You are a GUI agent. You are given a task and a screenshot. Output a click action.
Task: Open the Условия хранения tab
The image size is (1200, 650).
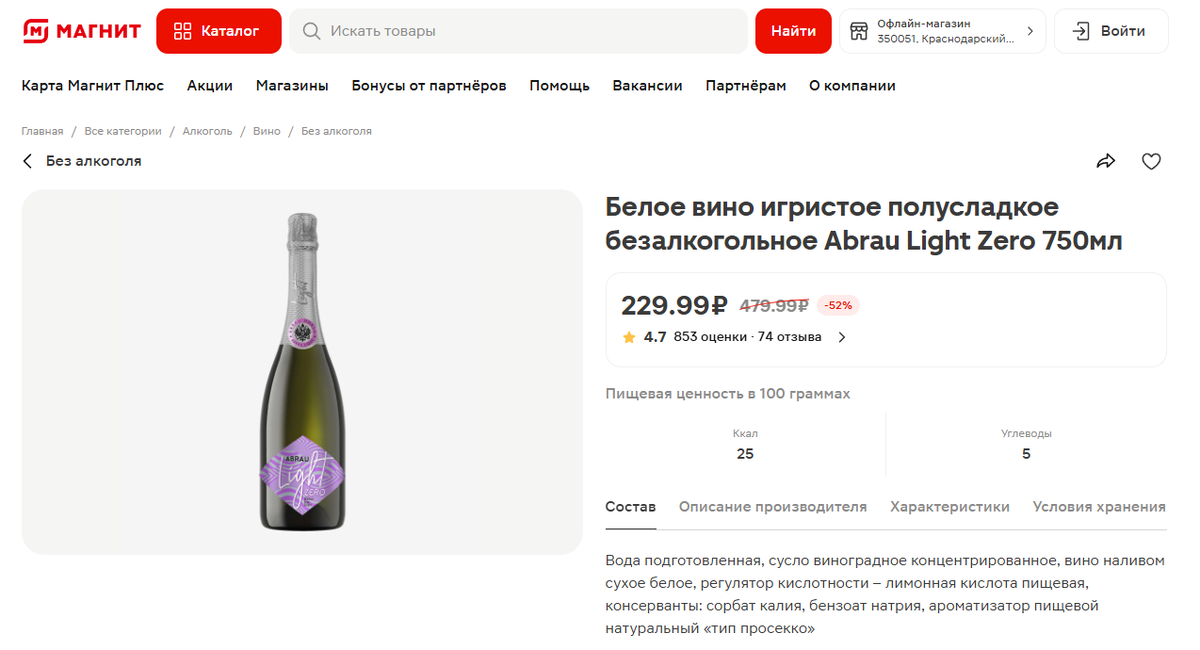tap(1098, 507)
